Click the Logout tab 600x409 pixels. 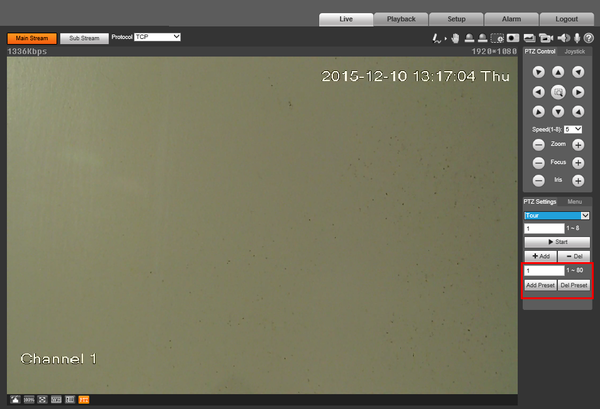tap(566, 19)
